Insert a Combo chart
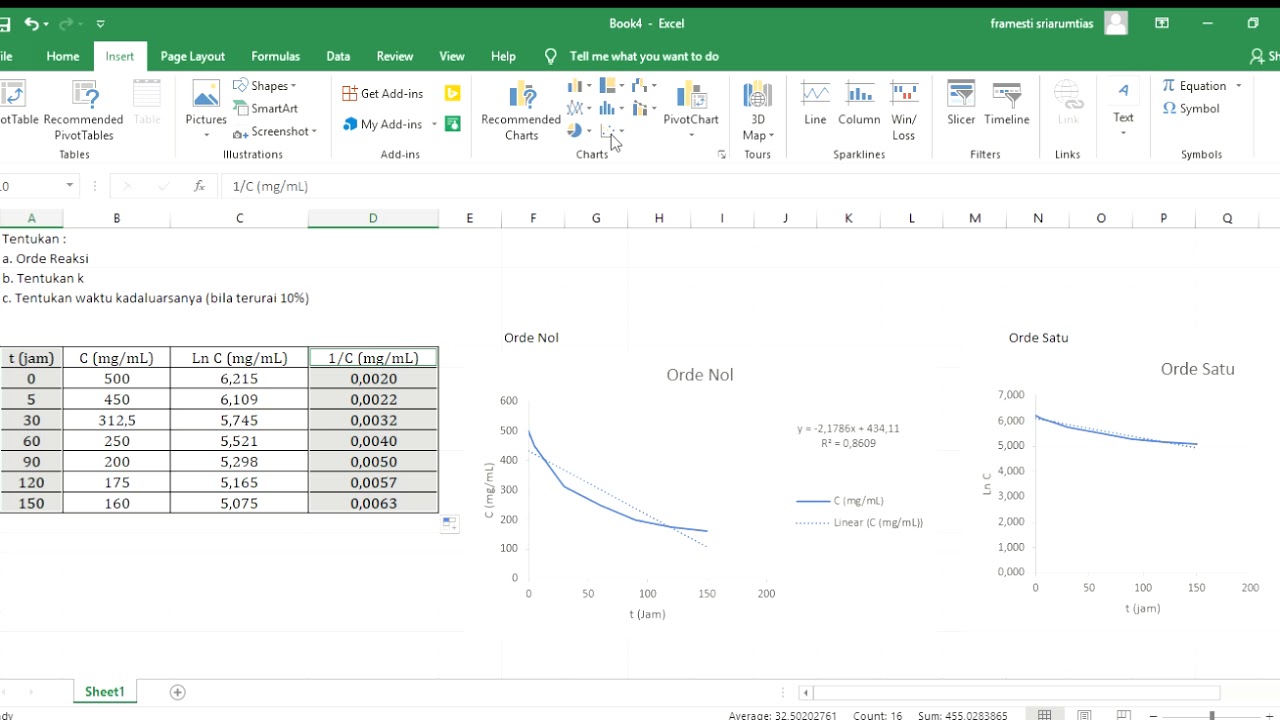 coord(644,108)
